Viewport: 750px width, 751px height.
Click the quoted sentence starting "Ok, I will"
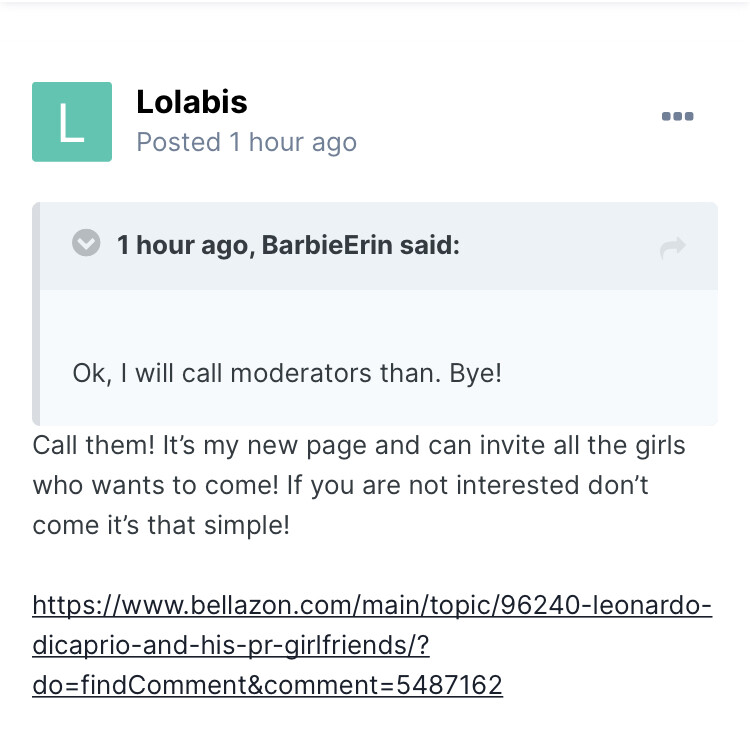[x=287, y=373]
